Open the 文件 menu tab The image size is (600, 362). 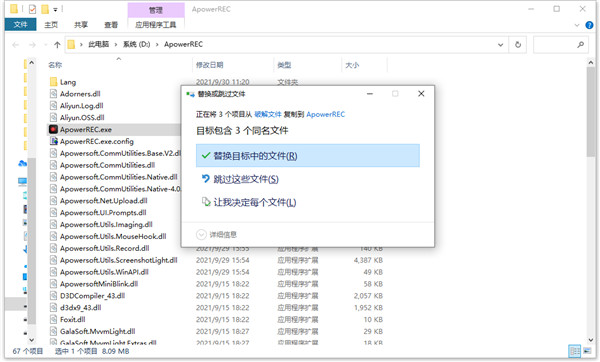20,24
